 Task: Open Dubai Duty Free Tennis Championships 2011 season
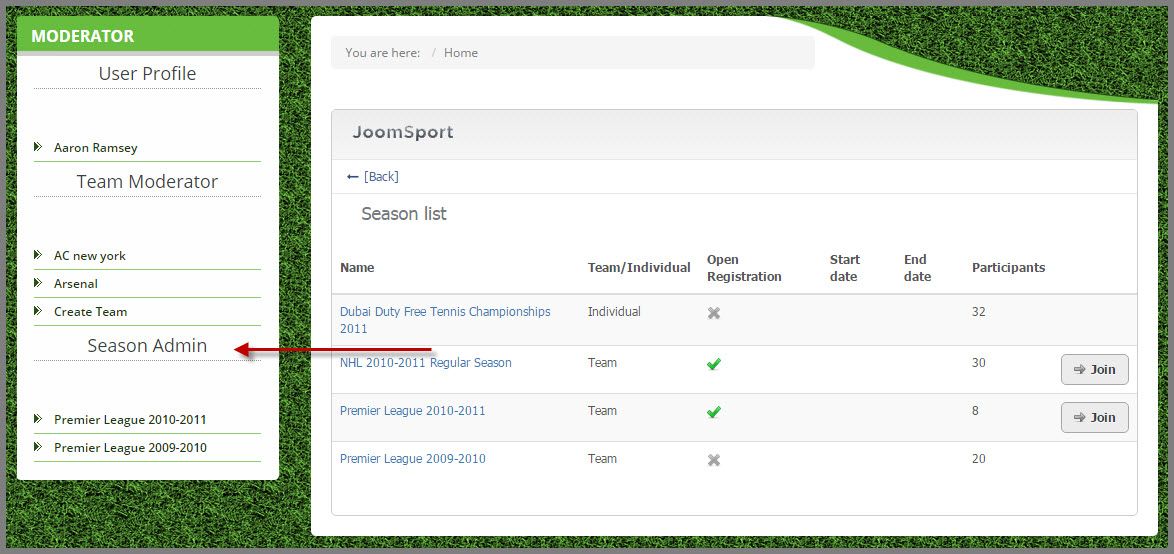coord(445,320)
